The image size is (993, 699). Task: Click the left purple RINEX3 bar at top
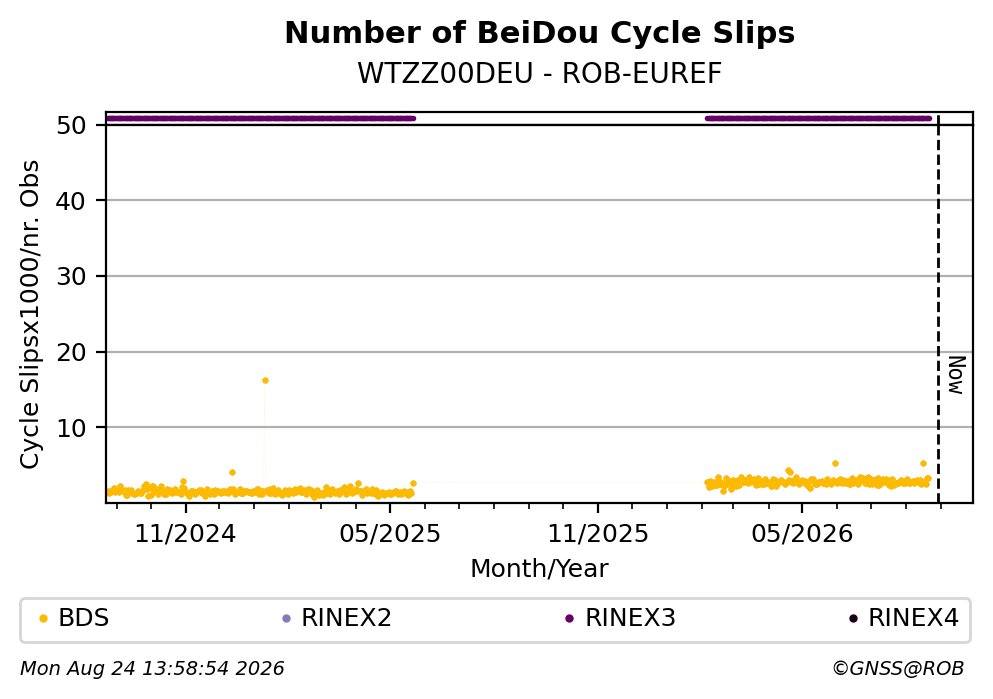(261, 118)
